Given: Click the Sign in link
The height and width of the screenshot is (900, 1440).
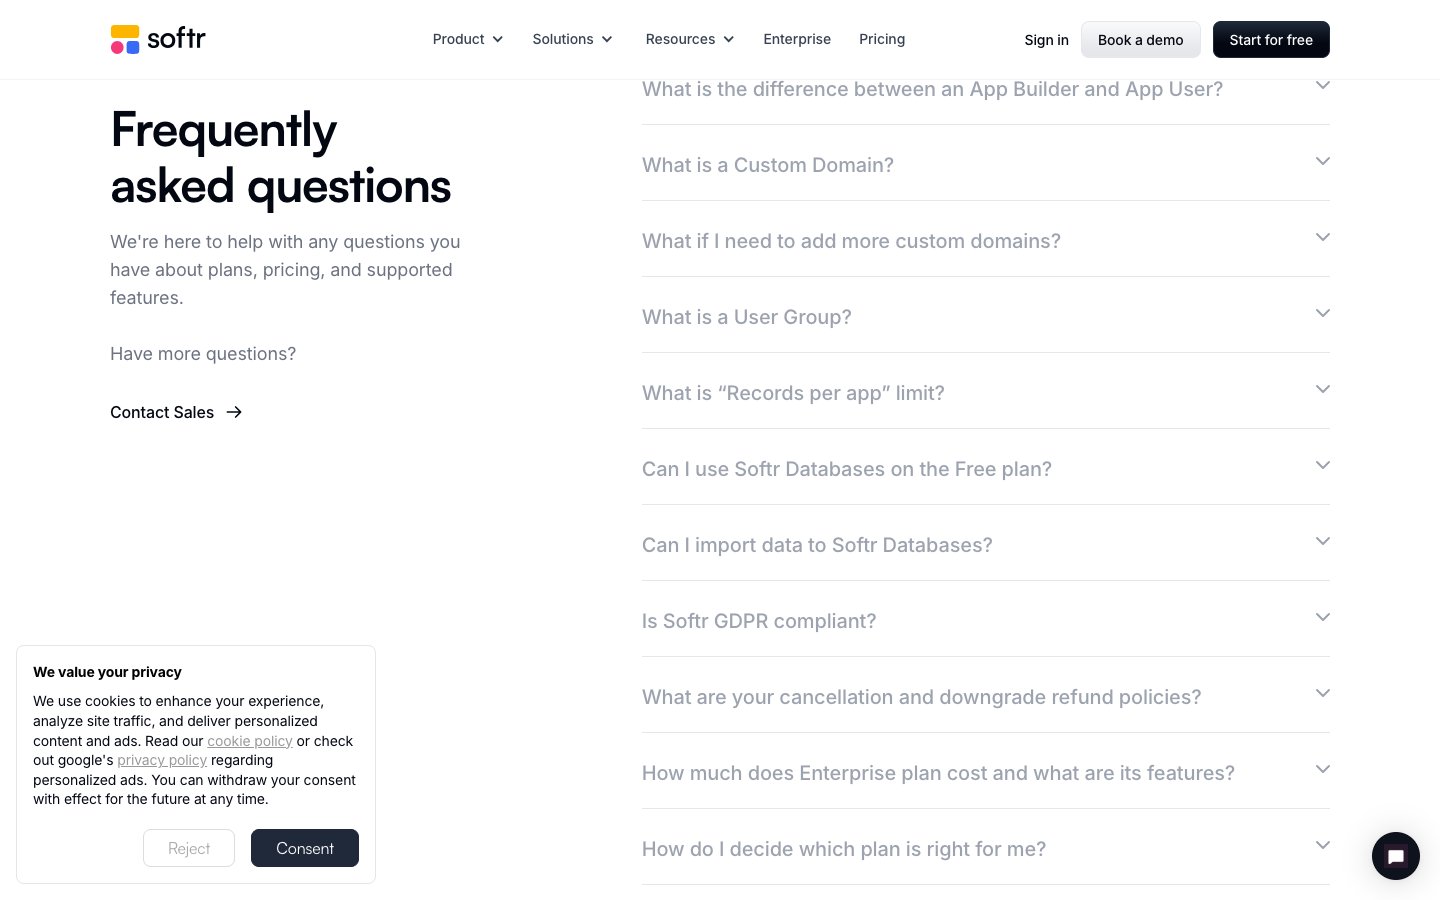Looking at the screenshot, I should 1046,40.
